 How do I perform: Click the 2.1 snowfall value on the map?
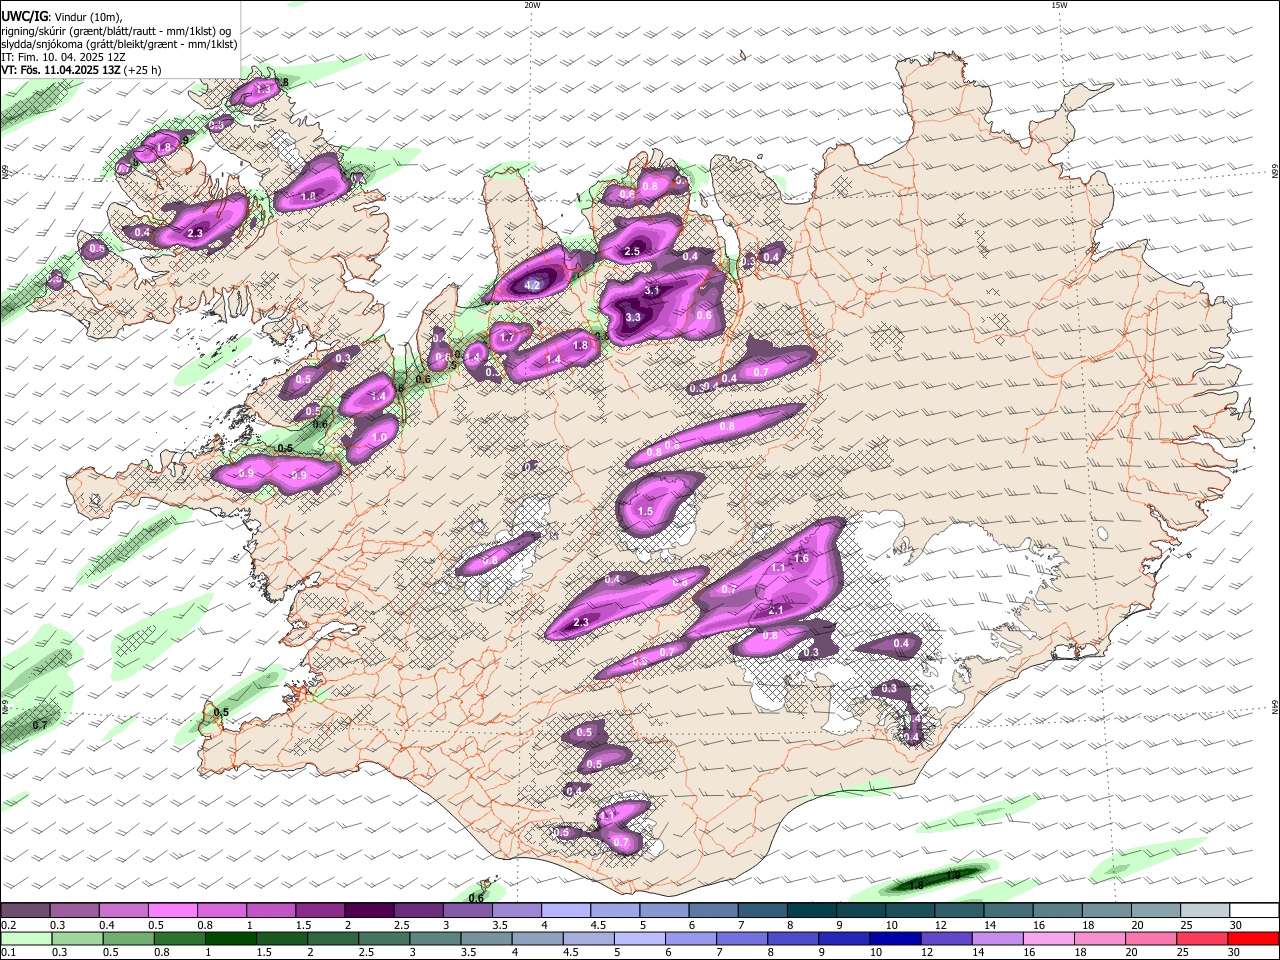[x=776, y=609]
